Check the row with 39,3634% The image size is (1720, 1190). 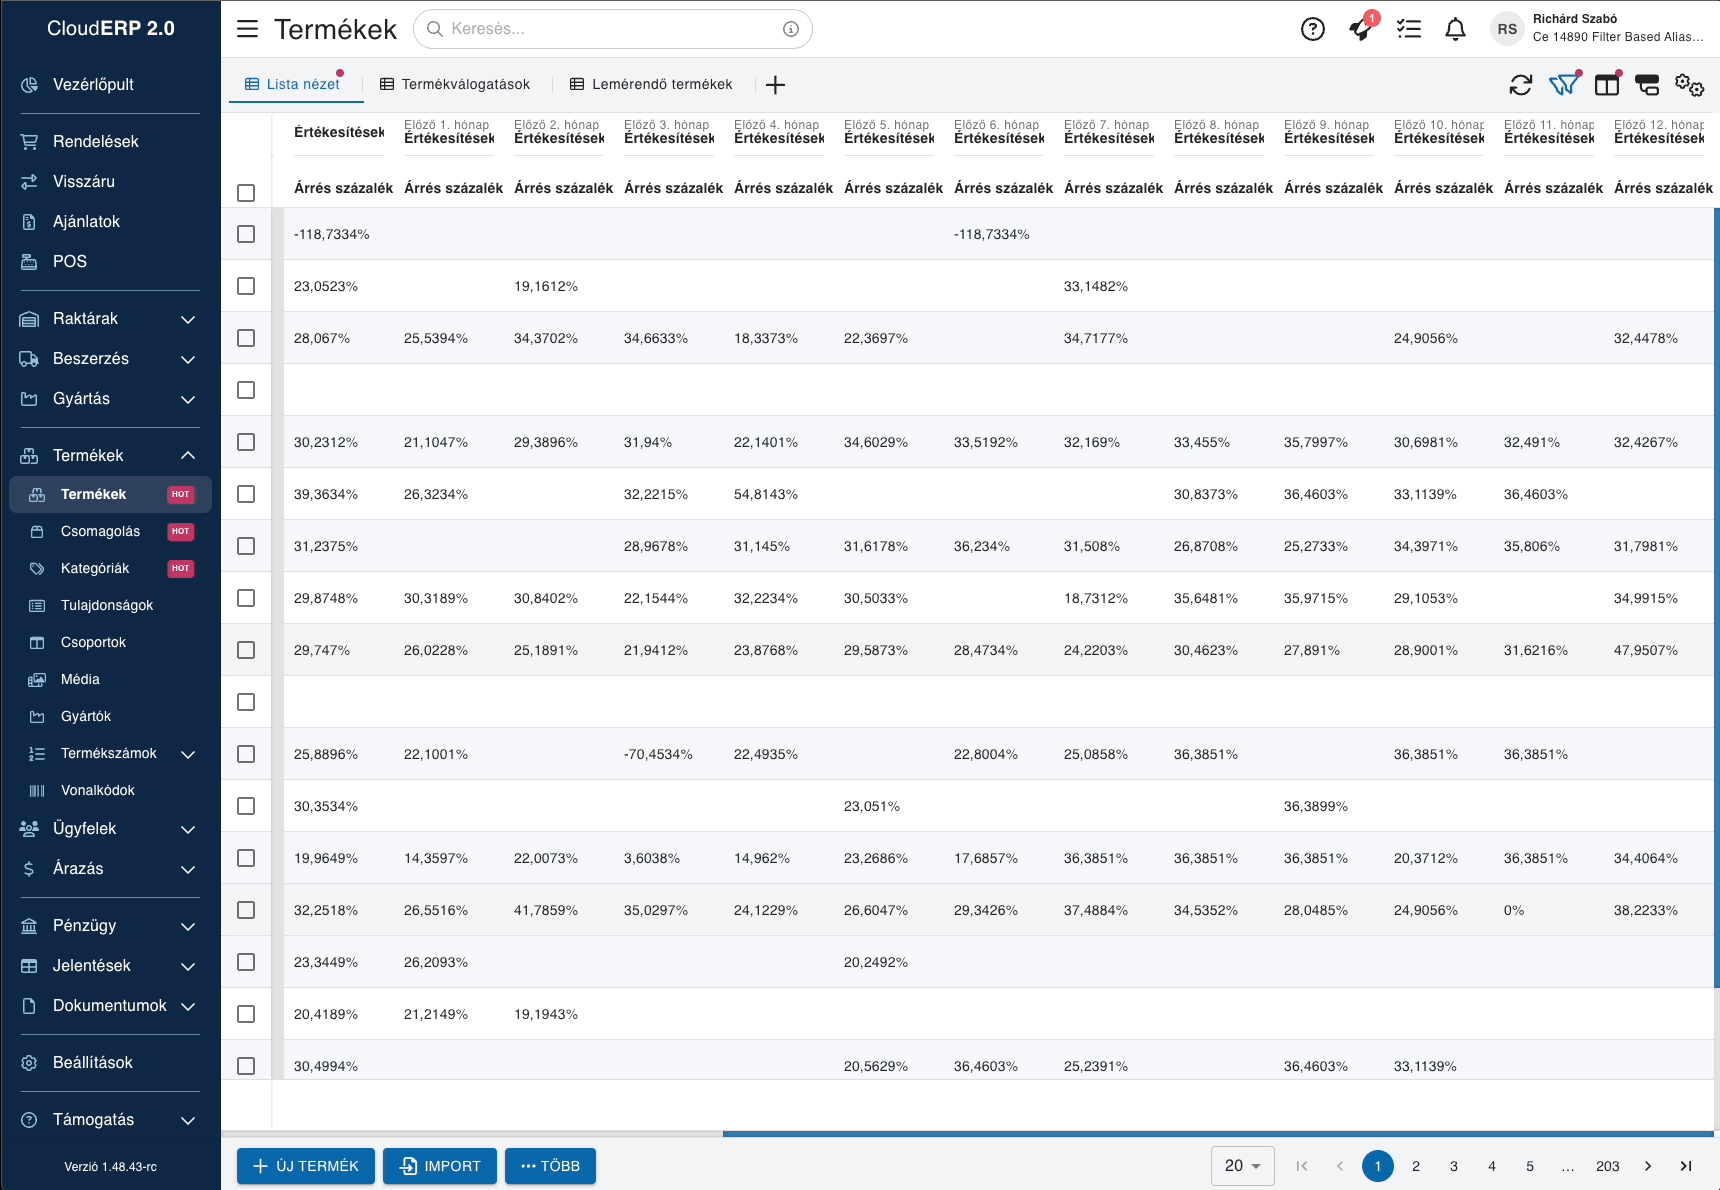tap(246, 494)
